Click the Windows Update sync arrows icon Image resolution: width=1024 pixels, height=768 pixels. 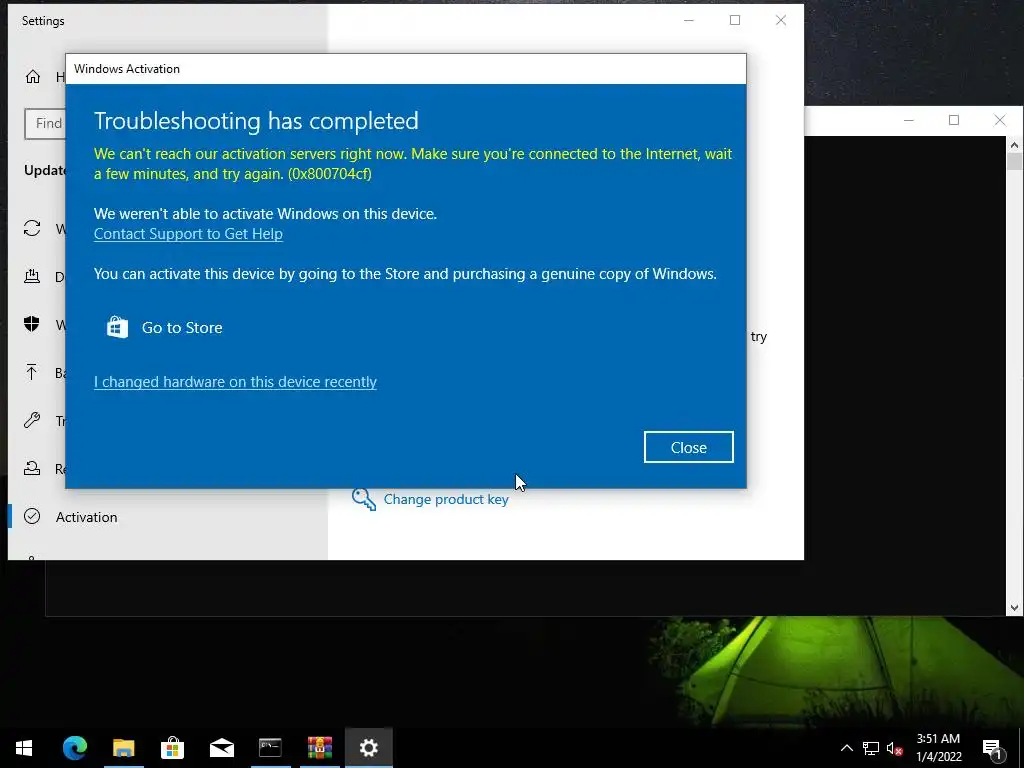(x=32, y=228)
